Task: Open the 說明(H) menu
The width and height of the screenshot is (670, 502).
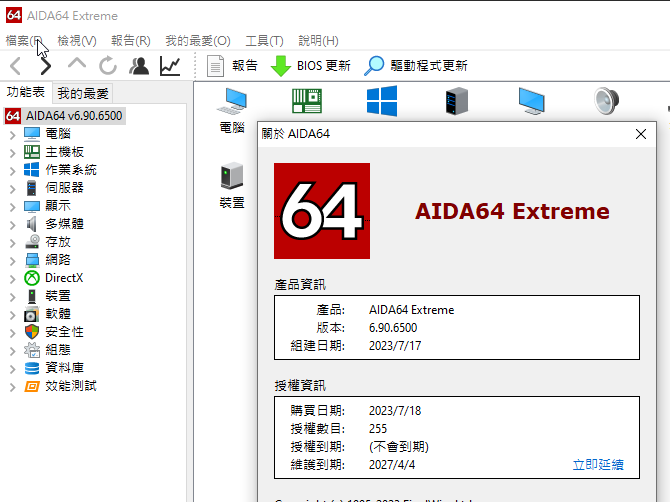Action: [318, 41]
